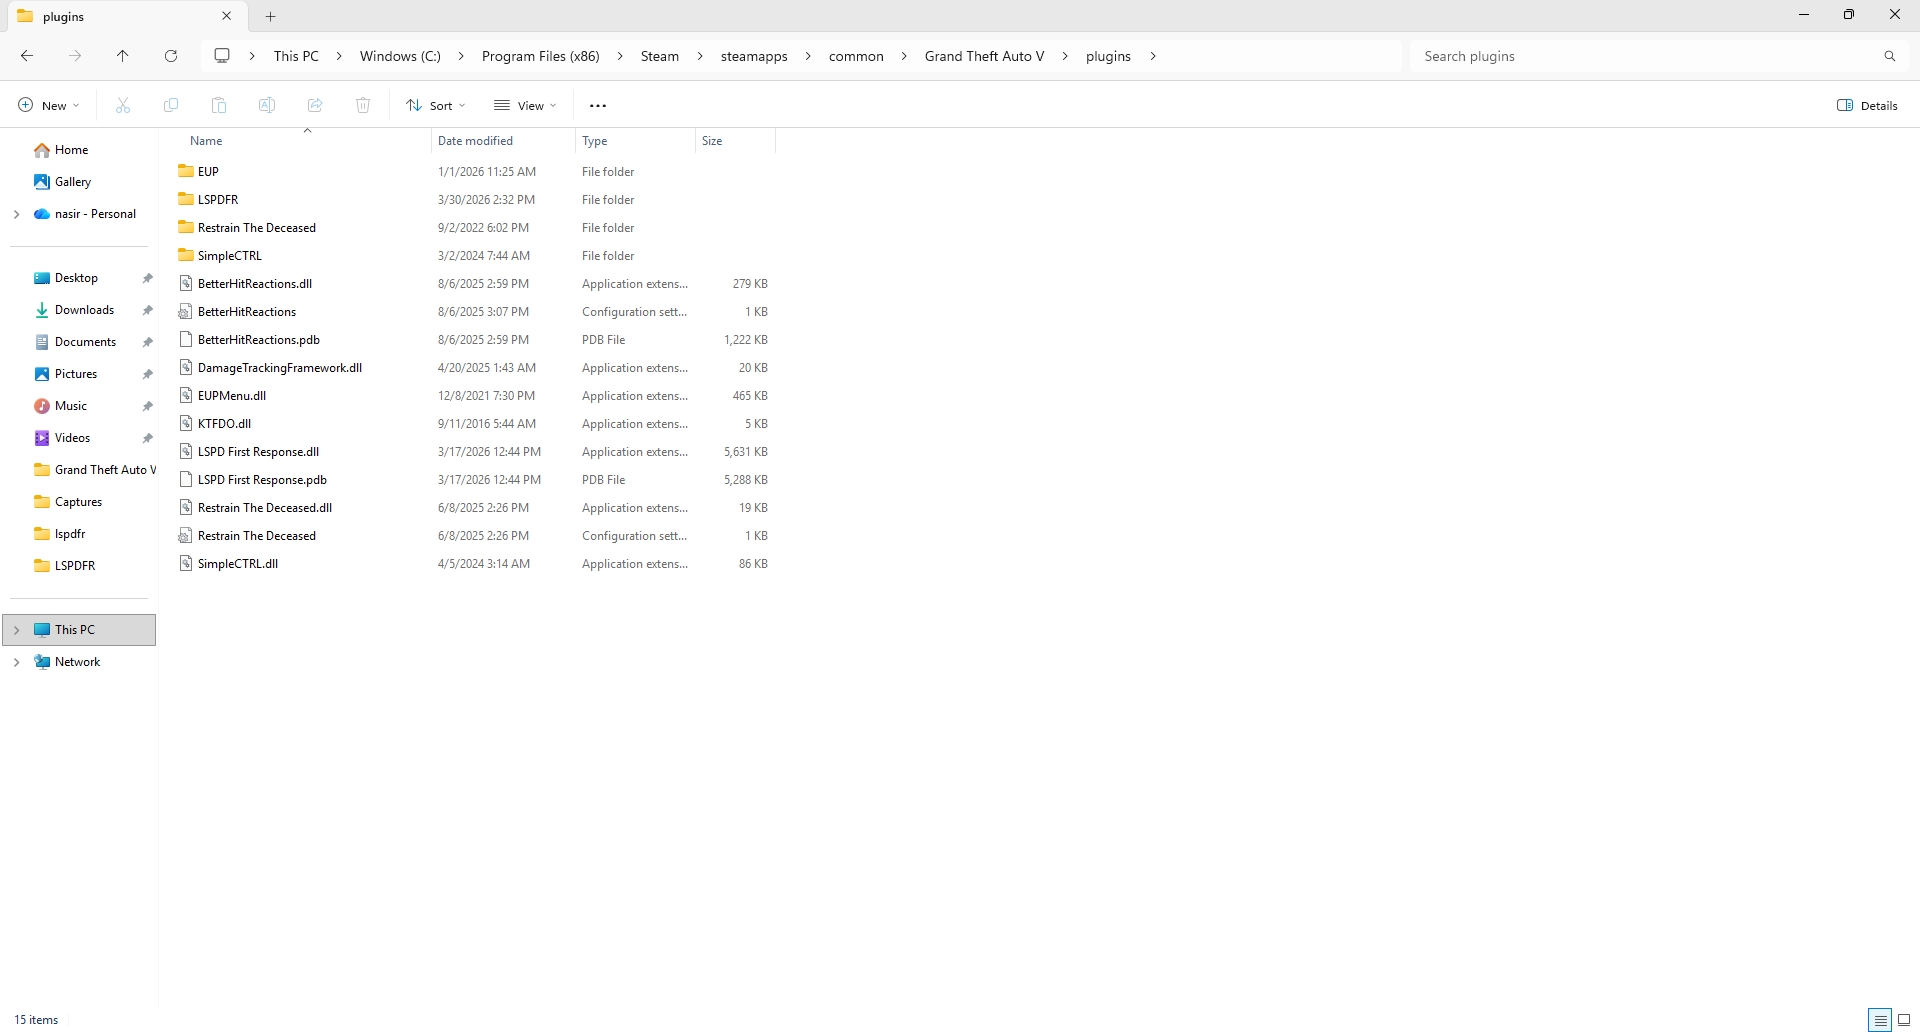Open the View options dropdown

click(525, 105)
